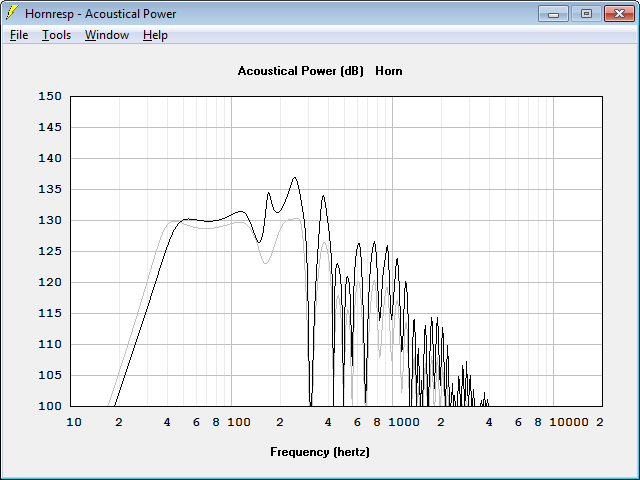The width and height of the screenshot is (640, 480).
Task: Click the 150 dB y-axis value
Action: (50, 96)
